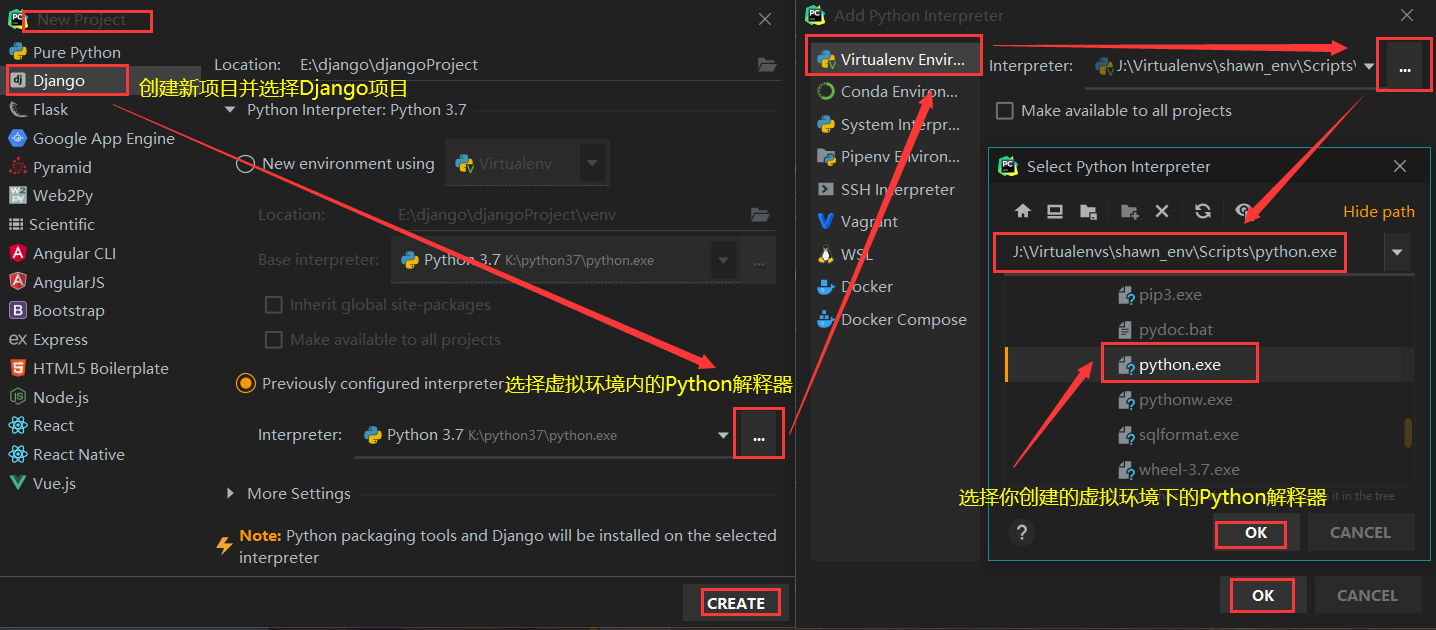Delete selected file in file chooser toolbar
The height and width of the screenshot is (630, 1436).
[1161, 211]
